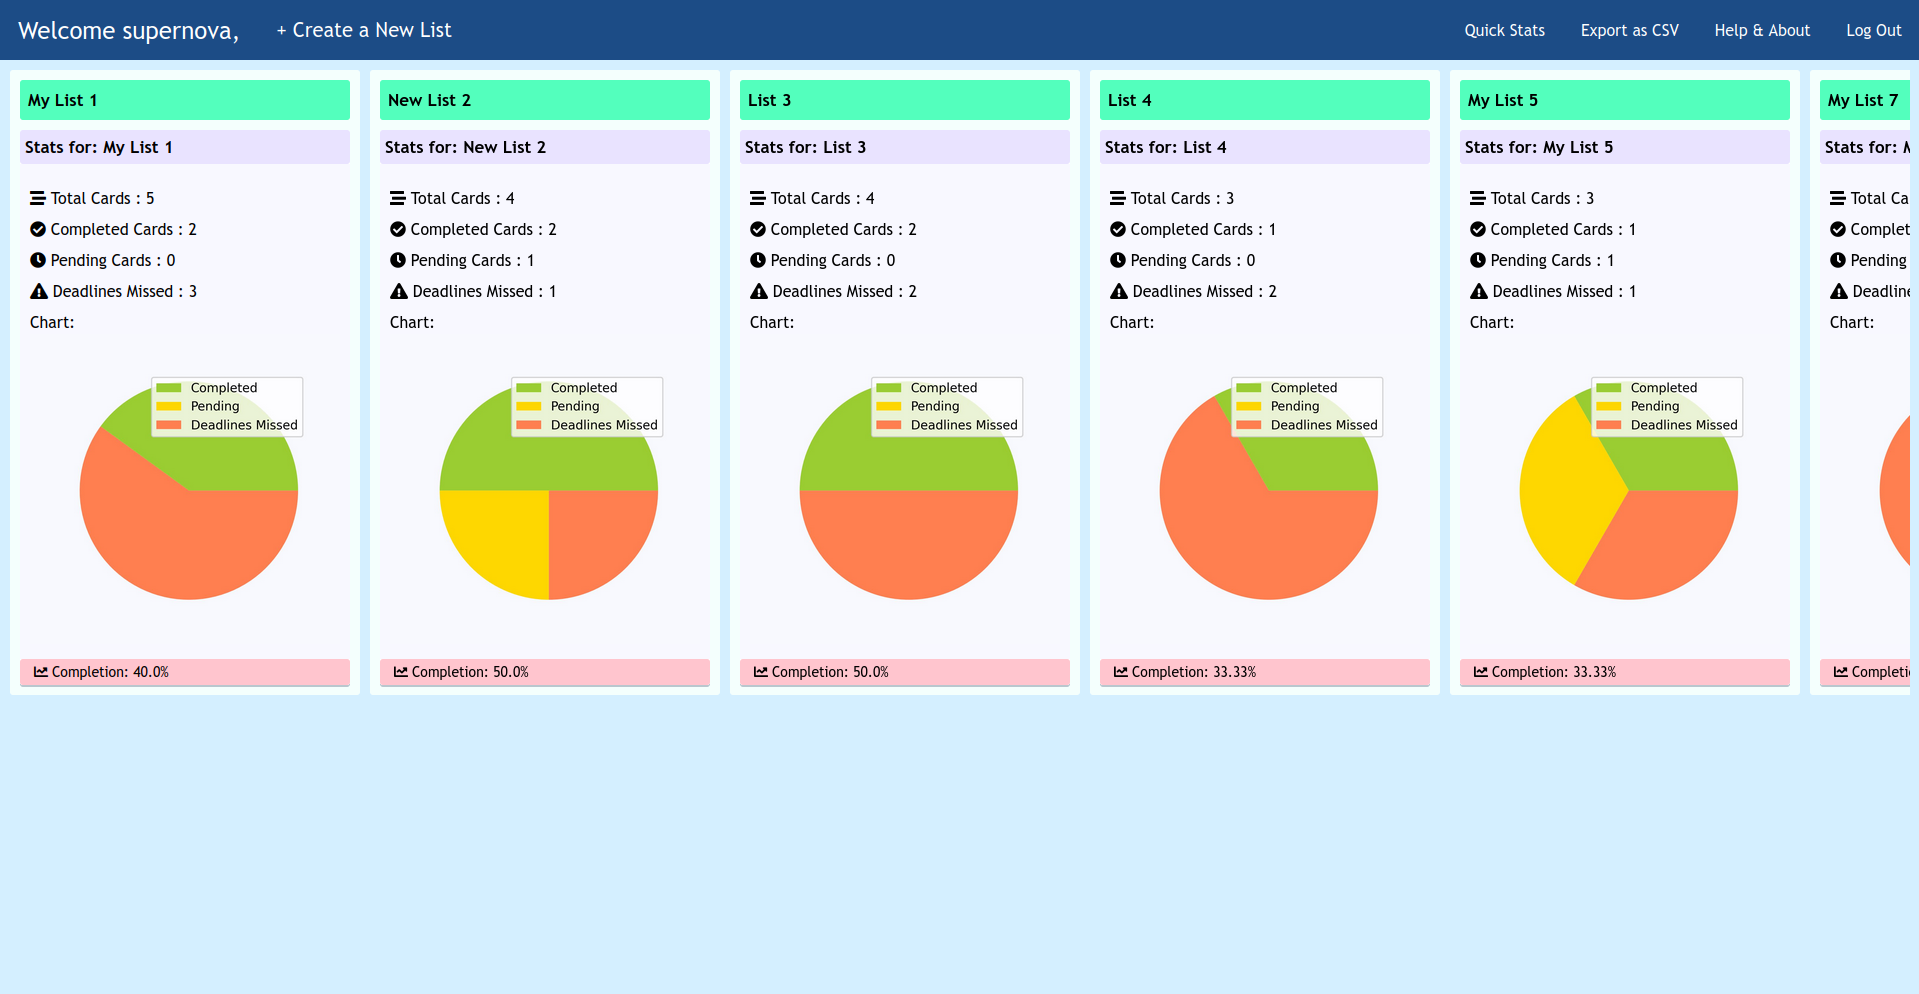1919x994 pixels.
Task: Click the Completion chart icon in My List 1
Action: [x=41, y=672]
